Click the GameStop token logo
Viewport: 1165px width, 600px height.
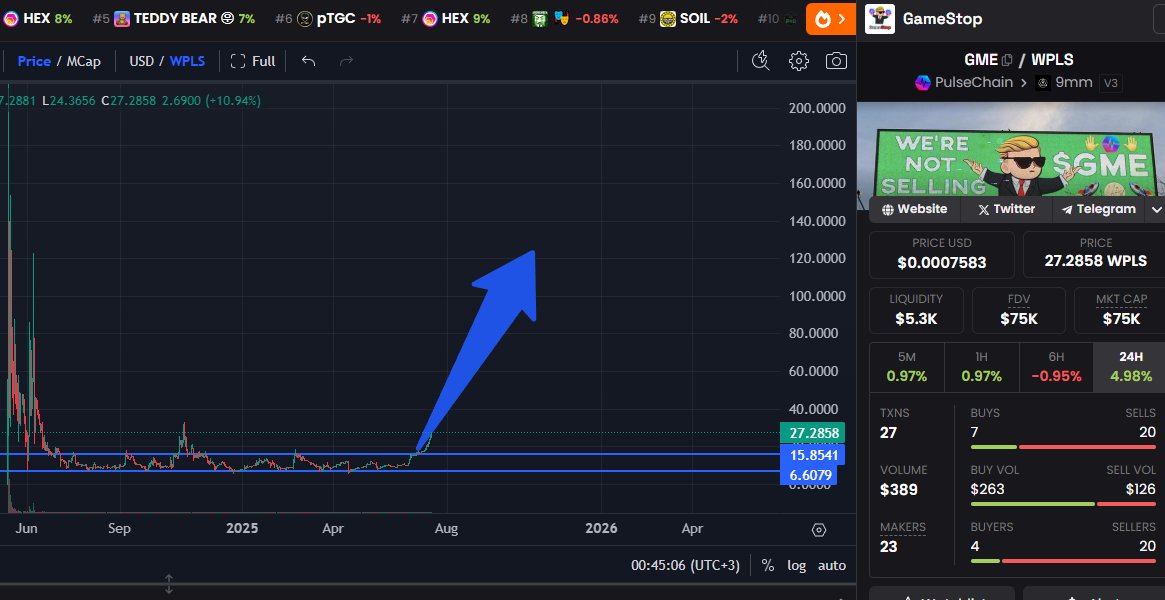coord(880,19)
